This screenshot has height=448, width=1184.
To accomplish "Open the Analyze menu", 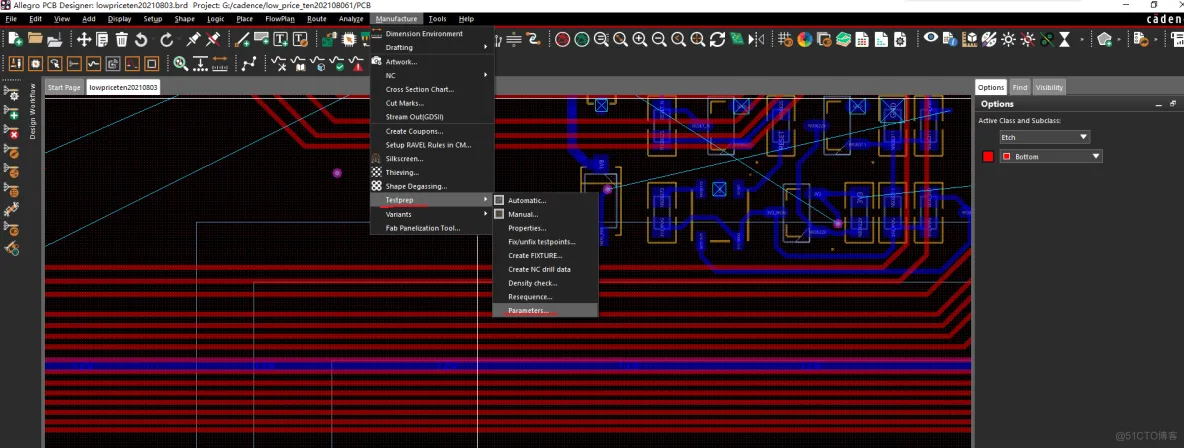I will point(351,19).
